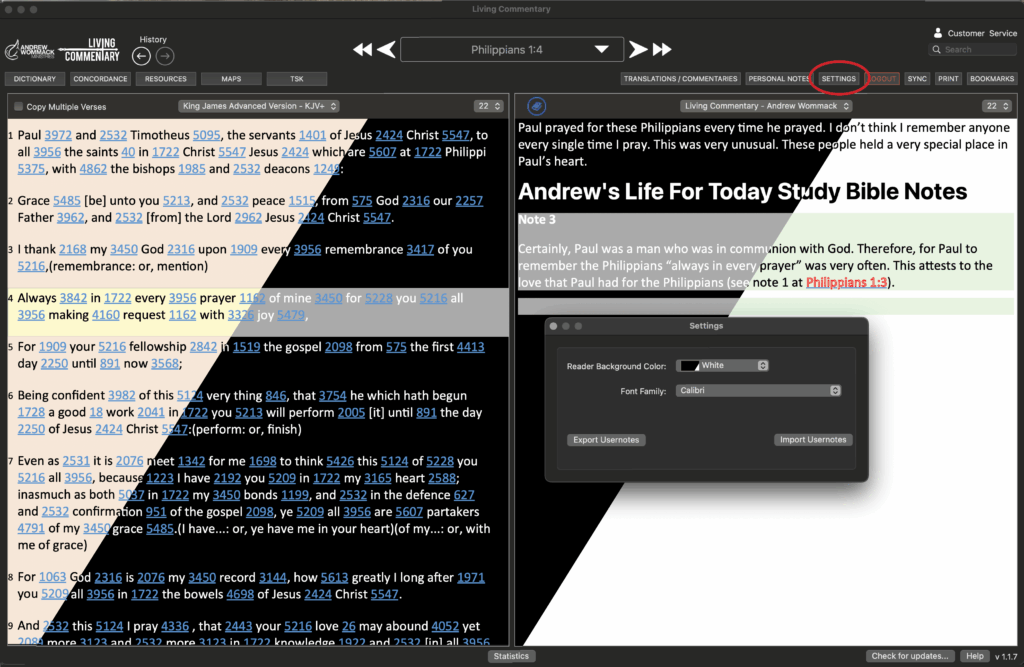Jump forward with the double-right arrow
This screenshot has height=667, width=1024.
pos(662,49)
